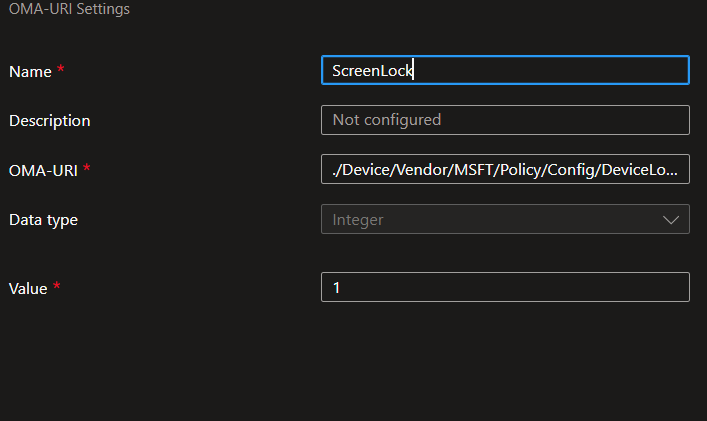Screen dimensions: 707x421
Task: Click the OMA-URI label text
Action: tap(43, 171)
